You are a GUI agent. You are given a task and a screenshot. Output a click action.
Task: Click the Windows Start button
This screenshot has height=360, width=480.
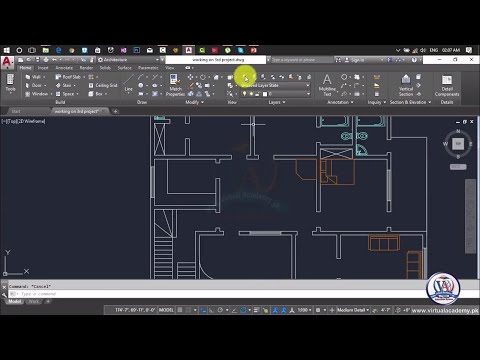pos(7,50)
